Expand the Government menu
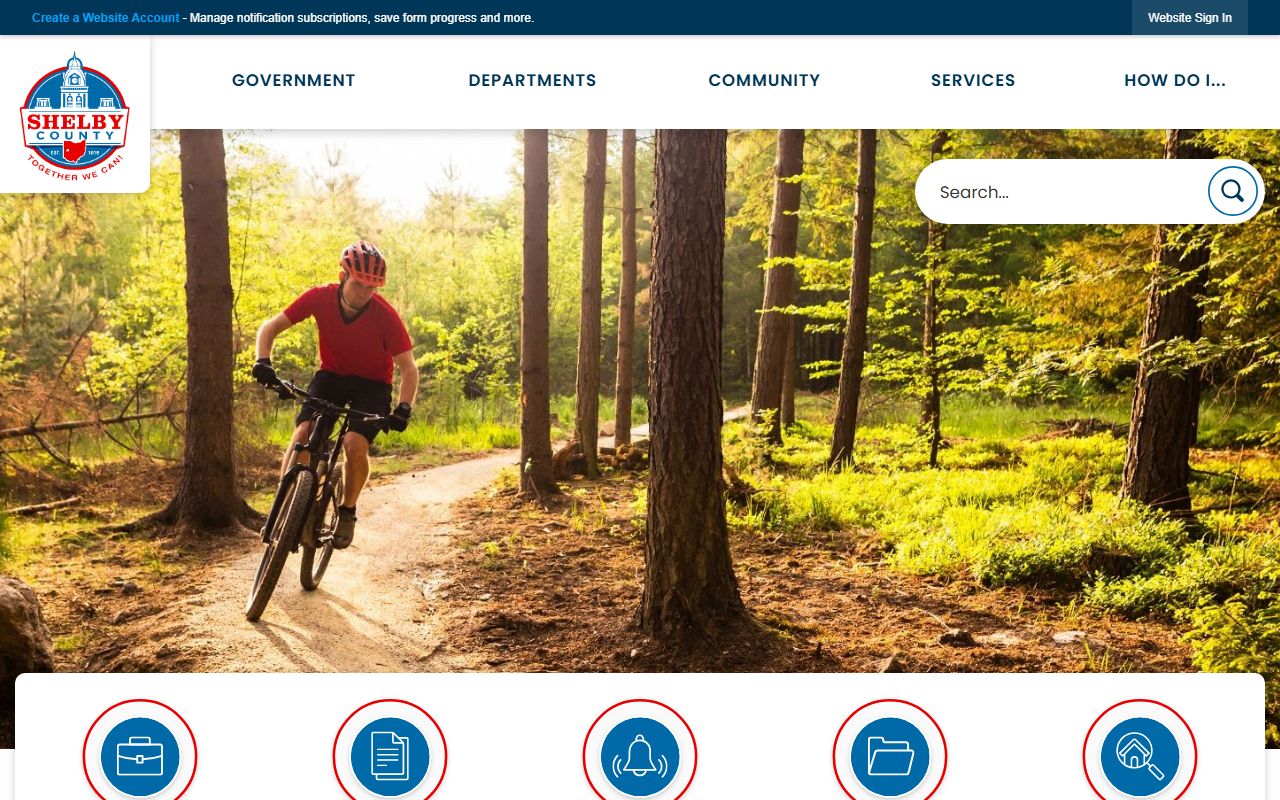Screen dimensions: 1280x800 [294, 80]
